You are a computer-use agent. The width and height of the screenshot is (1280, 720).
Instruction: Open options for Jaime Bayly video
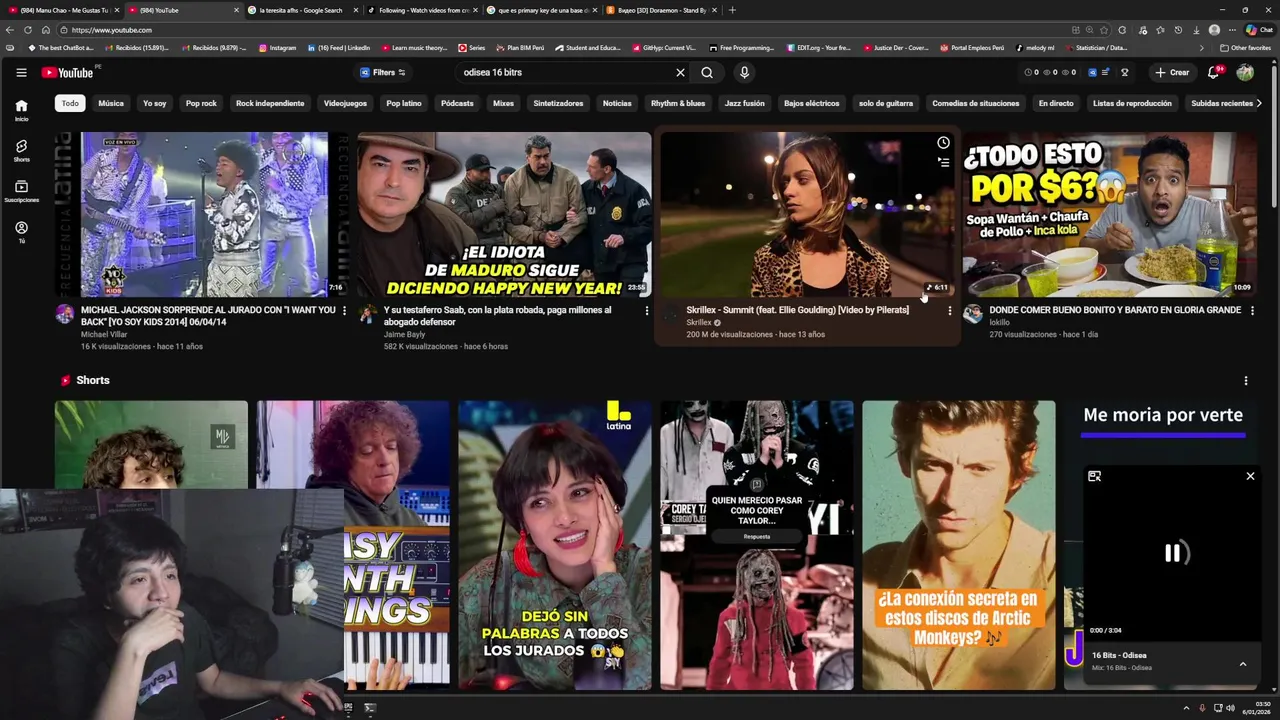pyautogui.click(x=647, y=311)
